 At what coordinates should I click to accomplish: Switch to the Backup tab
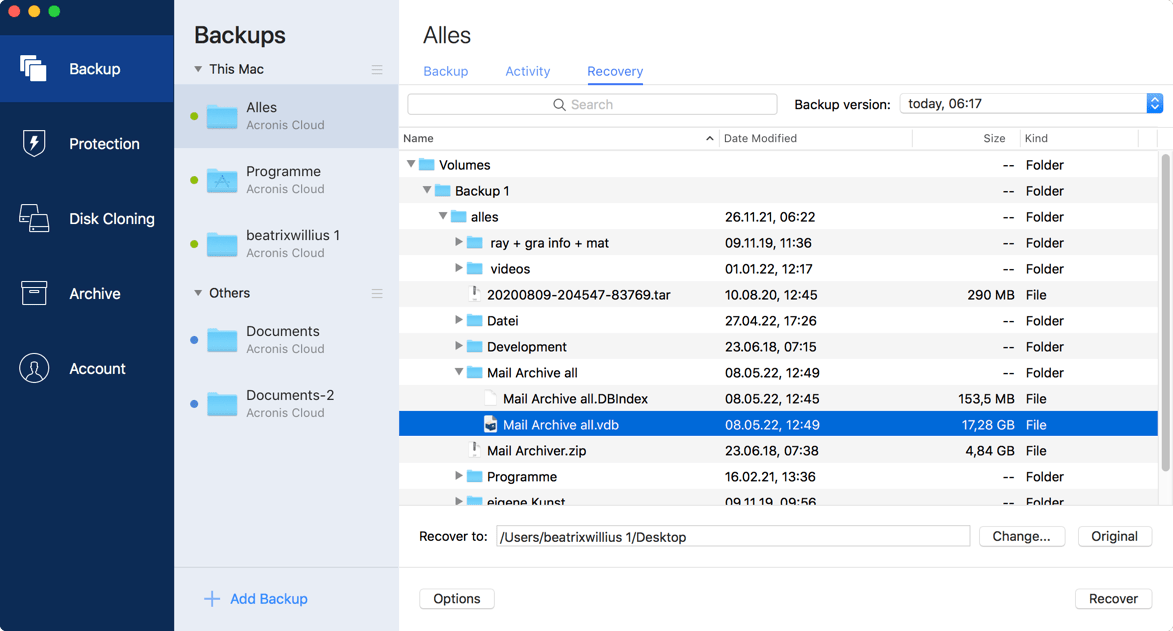pos(445,71)
